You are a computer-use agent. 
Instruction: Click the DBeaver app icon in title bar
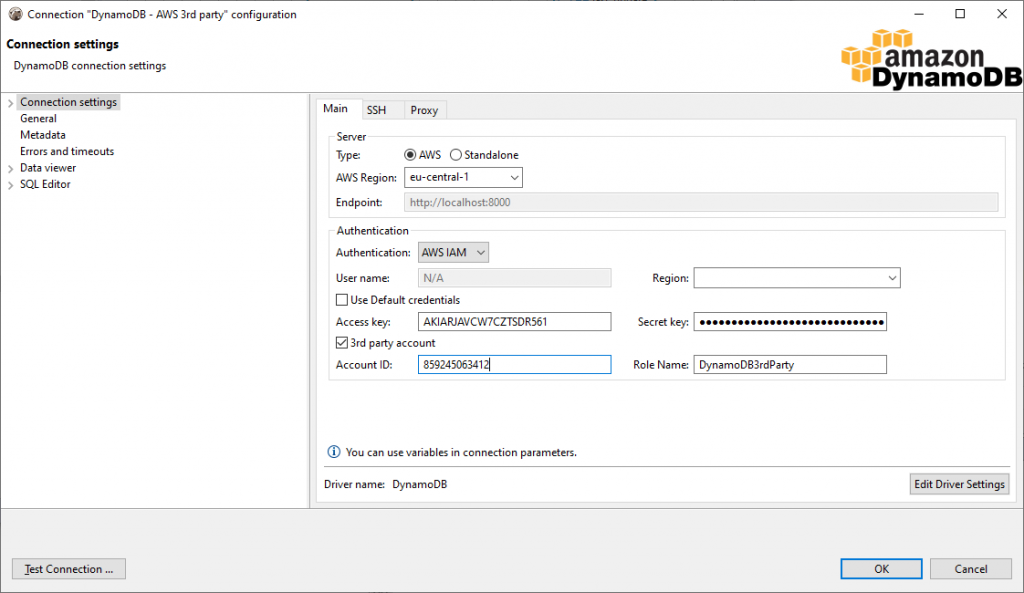15,14
